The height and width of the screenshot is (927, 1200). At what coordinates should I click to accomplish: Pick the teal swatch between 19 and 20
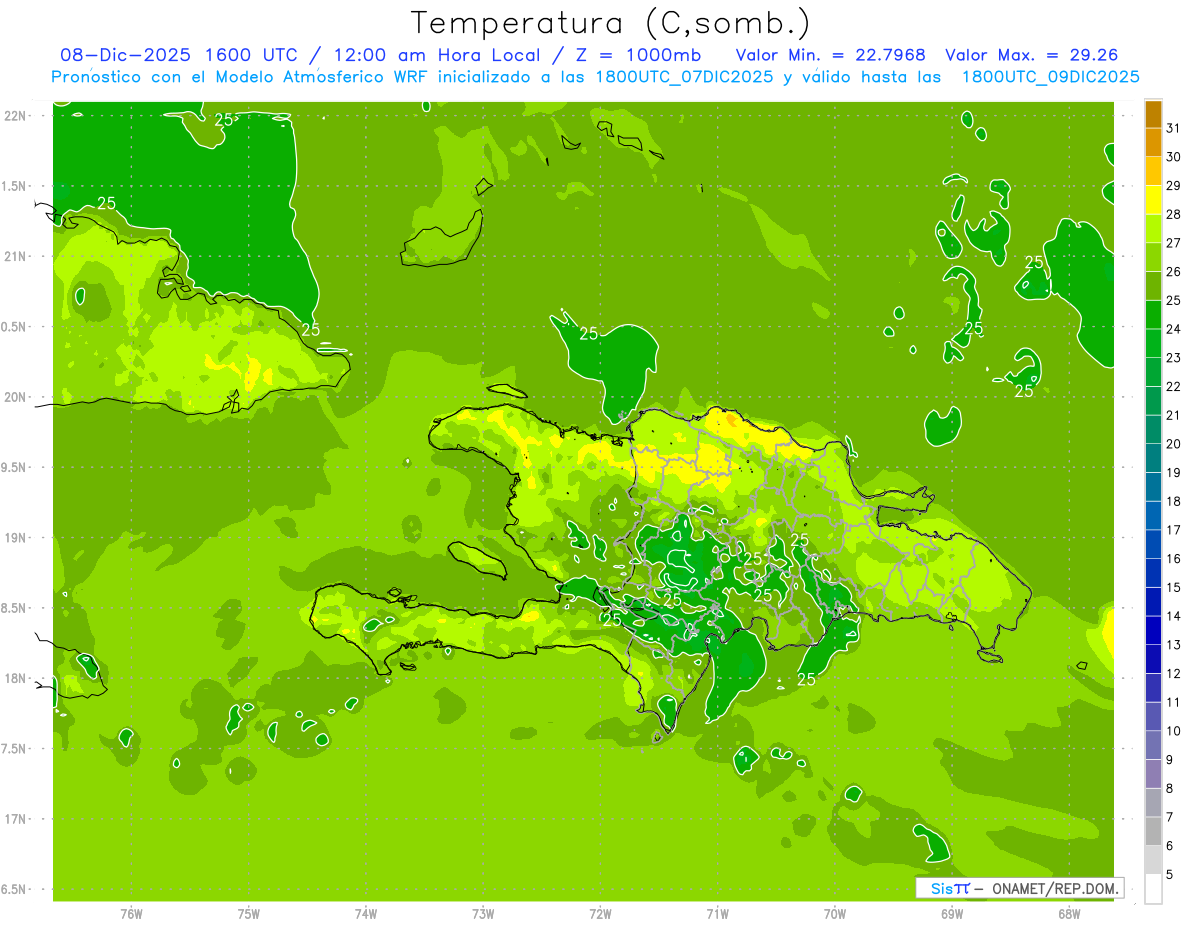pos(1153,458)
